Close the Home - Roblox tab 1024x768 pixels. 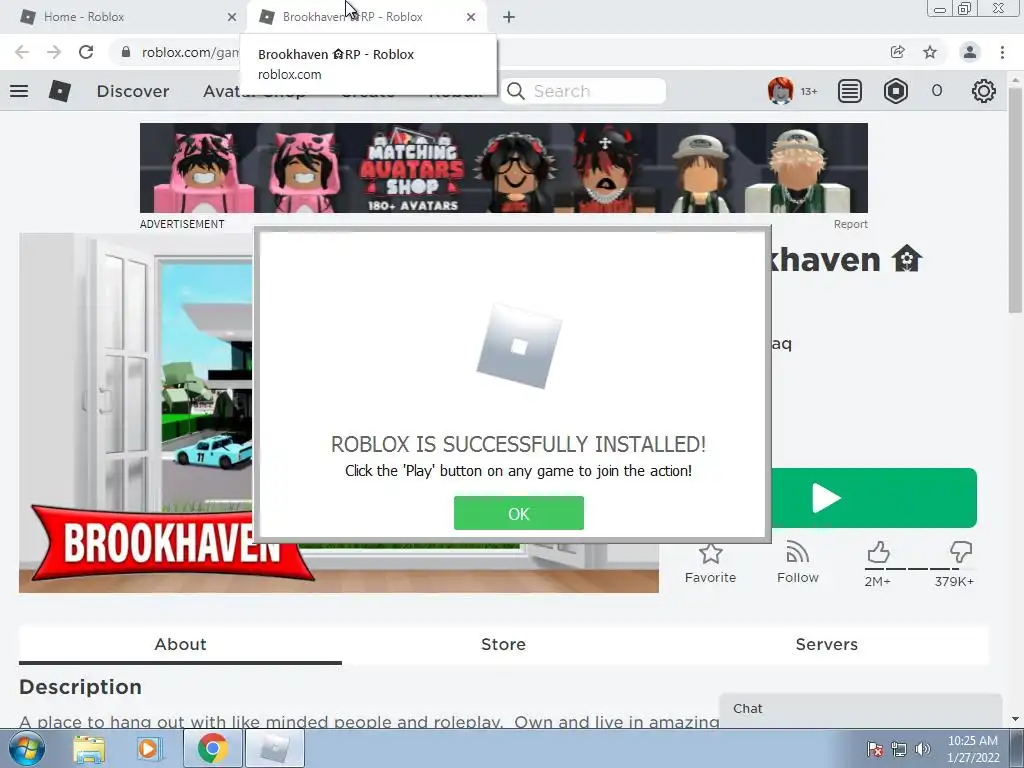[x=232, y=17]
